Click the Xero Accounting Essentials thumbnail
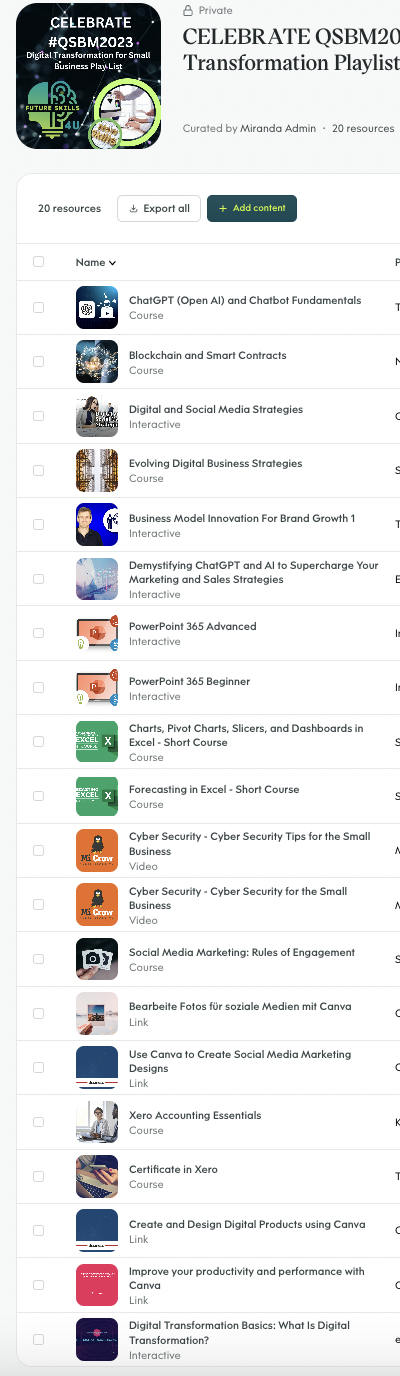 pos(97,1122)
